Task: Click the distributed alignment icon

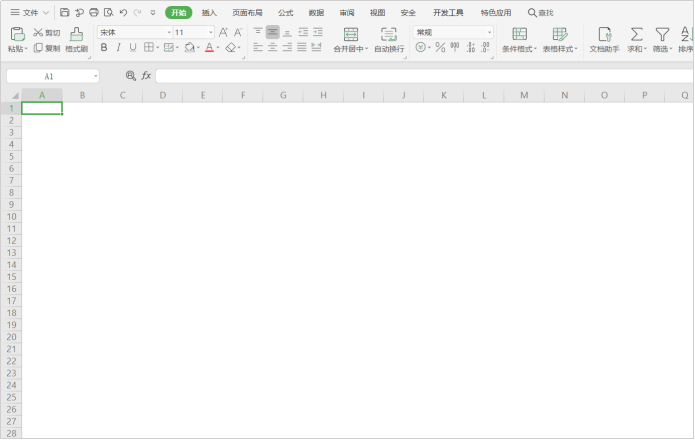Action: 316,47
